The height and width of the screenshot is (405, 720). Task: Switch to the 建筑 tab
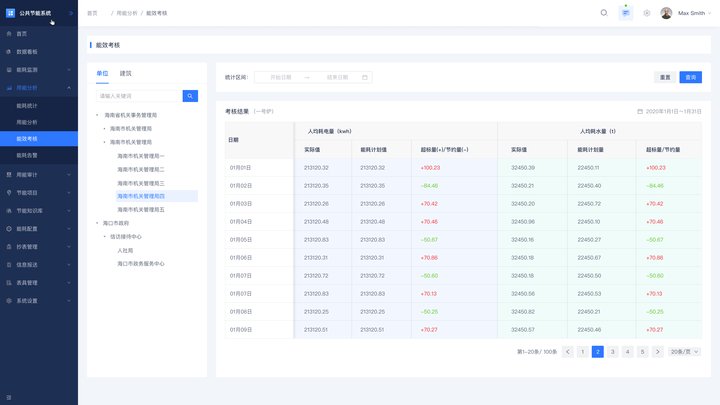[x=125, y=73]
